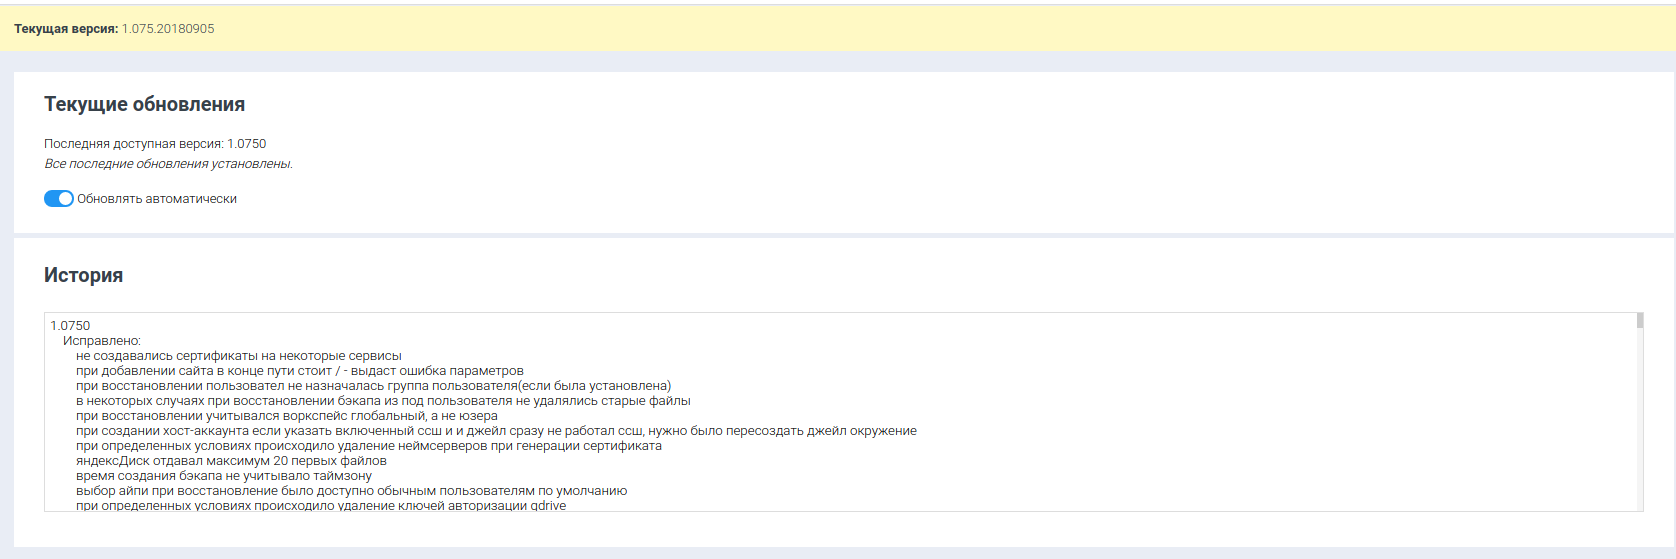Click the line about global workspace
The width and height of the screenshot is (1676, 559).
click(x=286, y=416)
